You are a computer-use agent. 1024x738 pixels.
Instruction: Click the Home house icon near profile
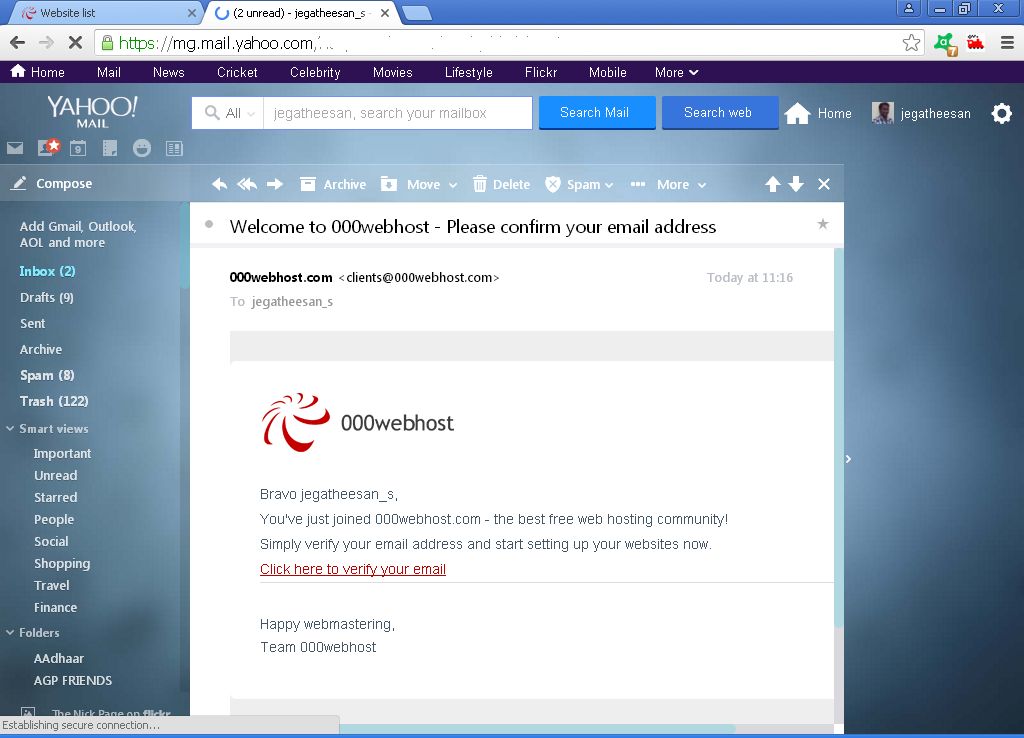pos(797,114)
